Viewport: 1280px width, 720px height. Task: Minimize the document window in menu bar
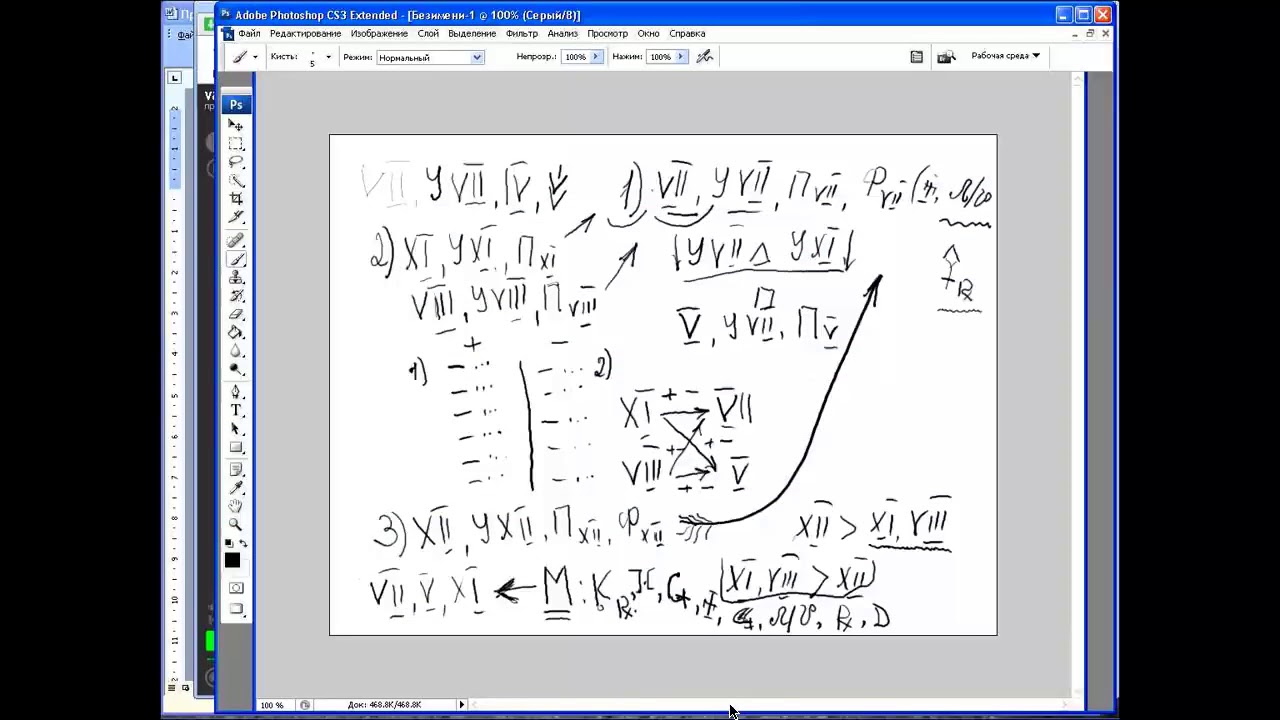click(x=1075, y=34)
